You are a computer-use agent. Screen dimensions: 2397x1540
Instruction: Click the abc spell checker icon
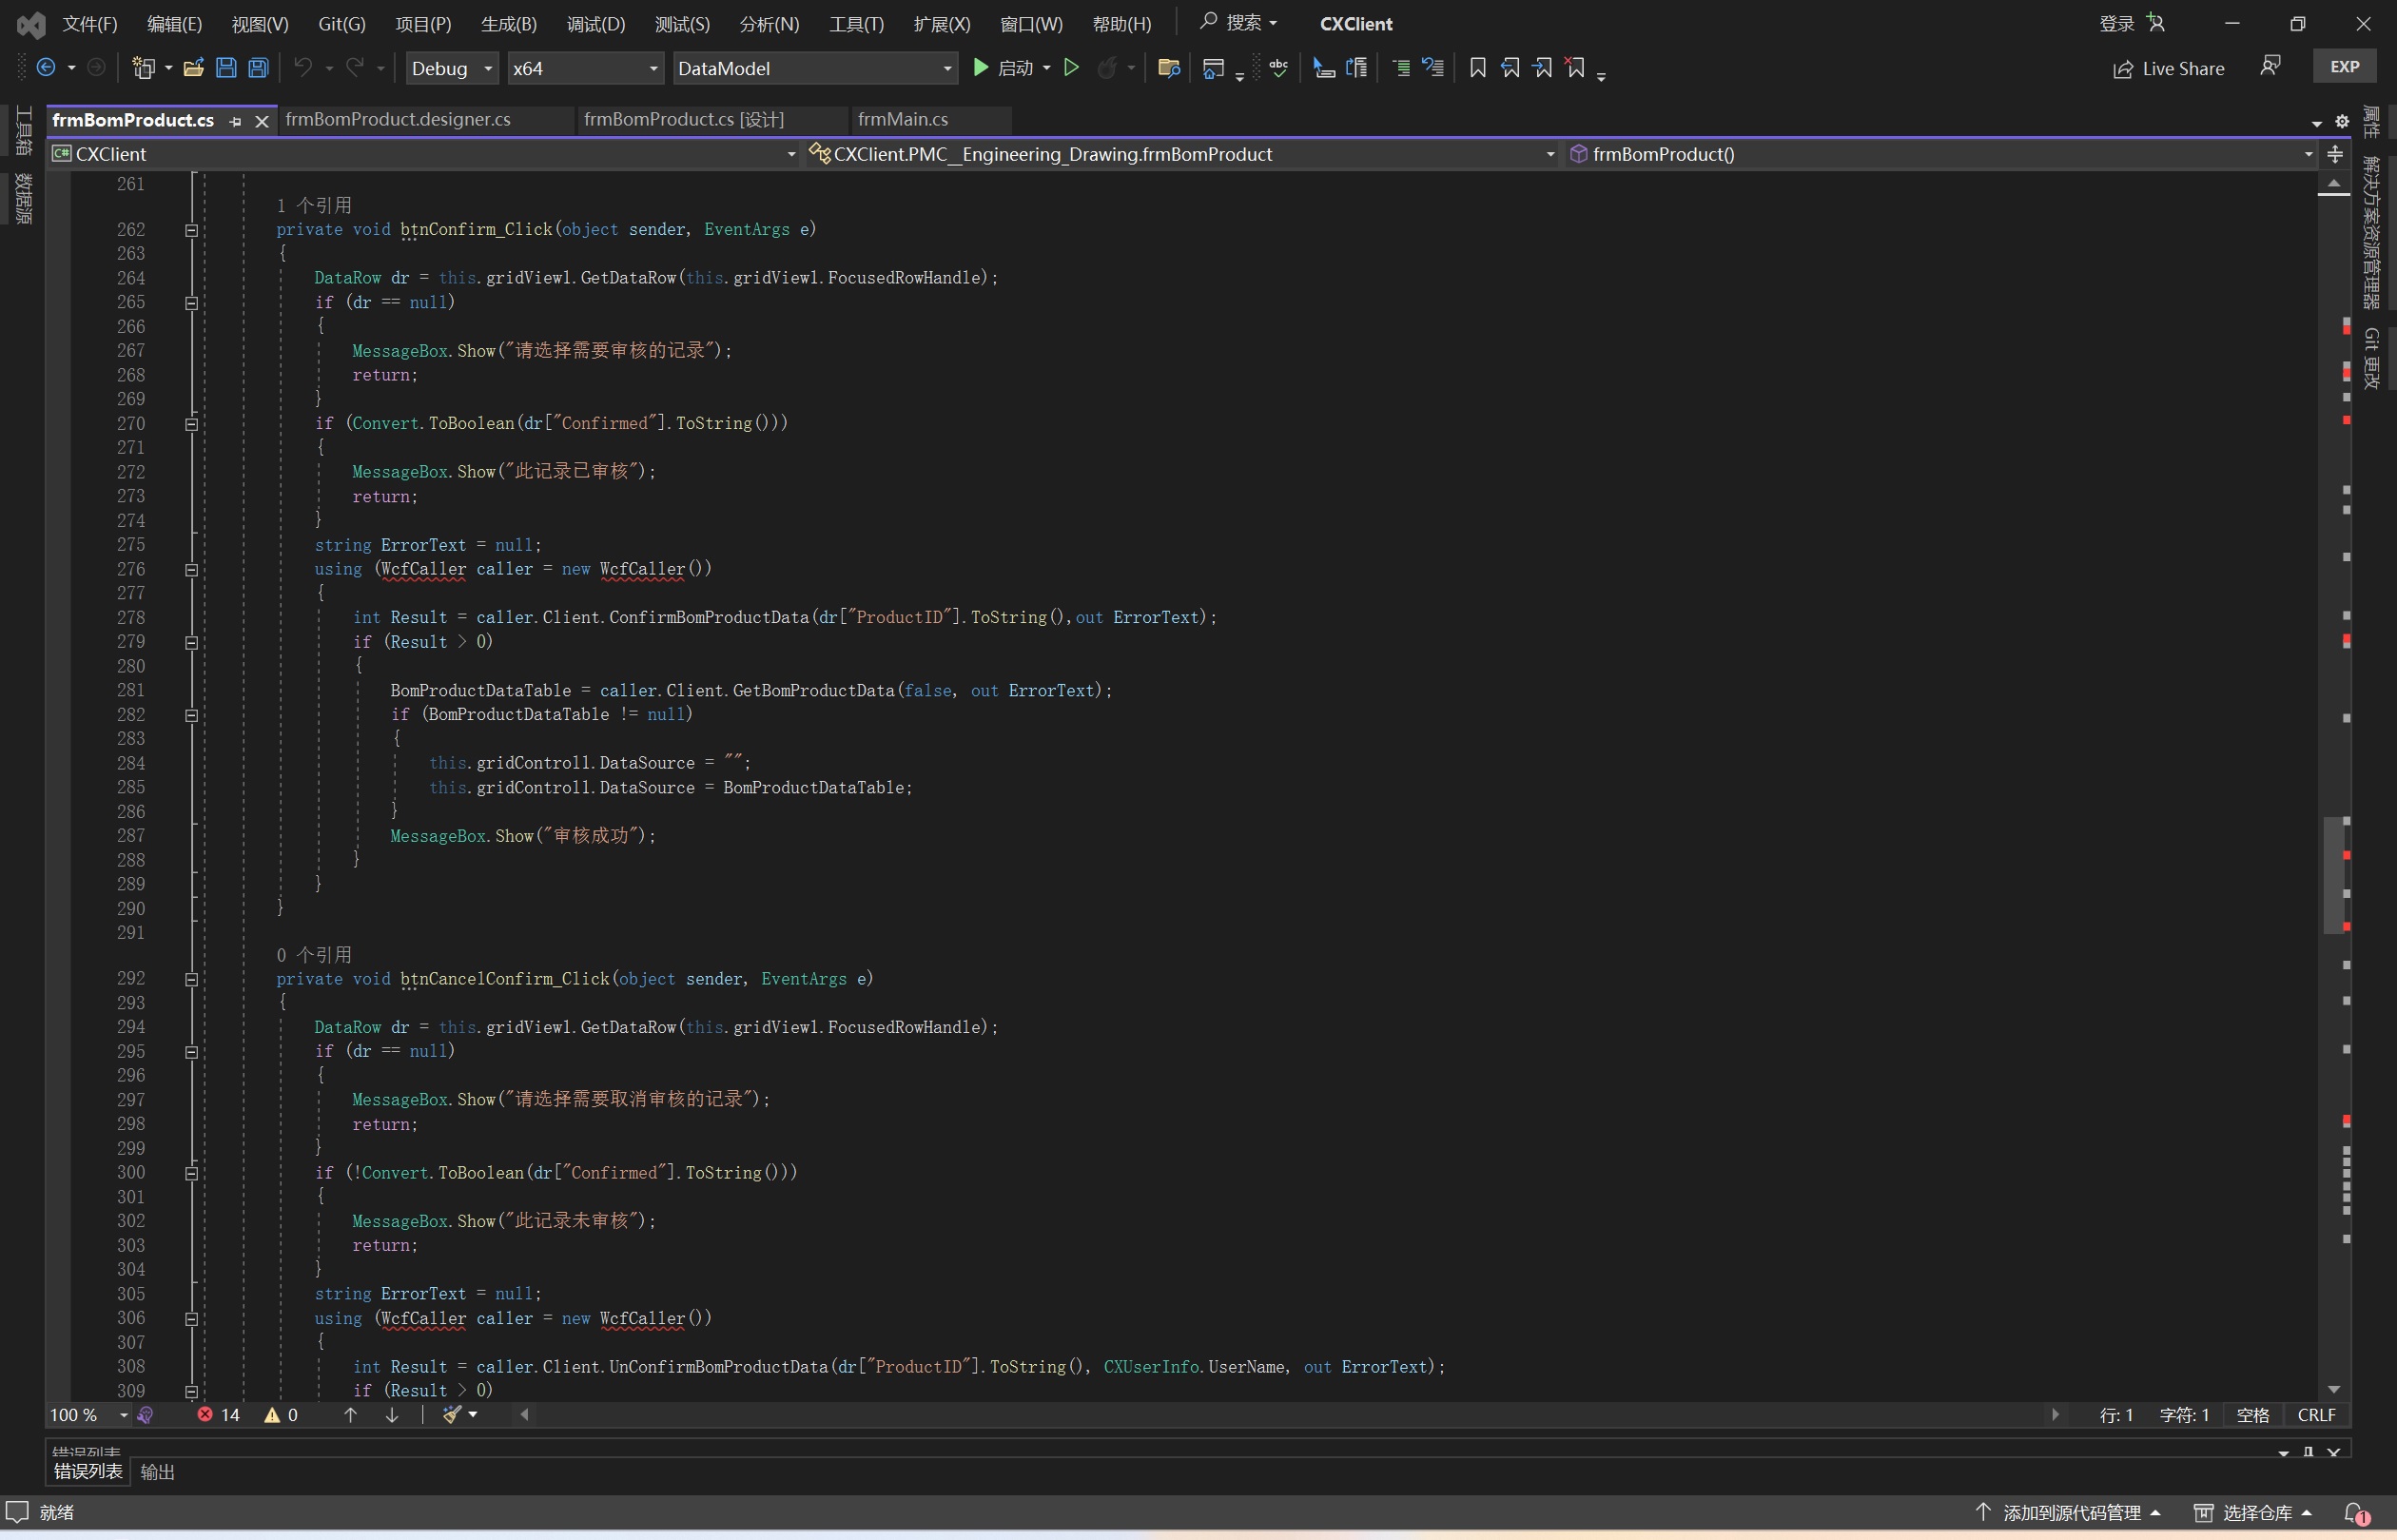point(1278,68)
